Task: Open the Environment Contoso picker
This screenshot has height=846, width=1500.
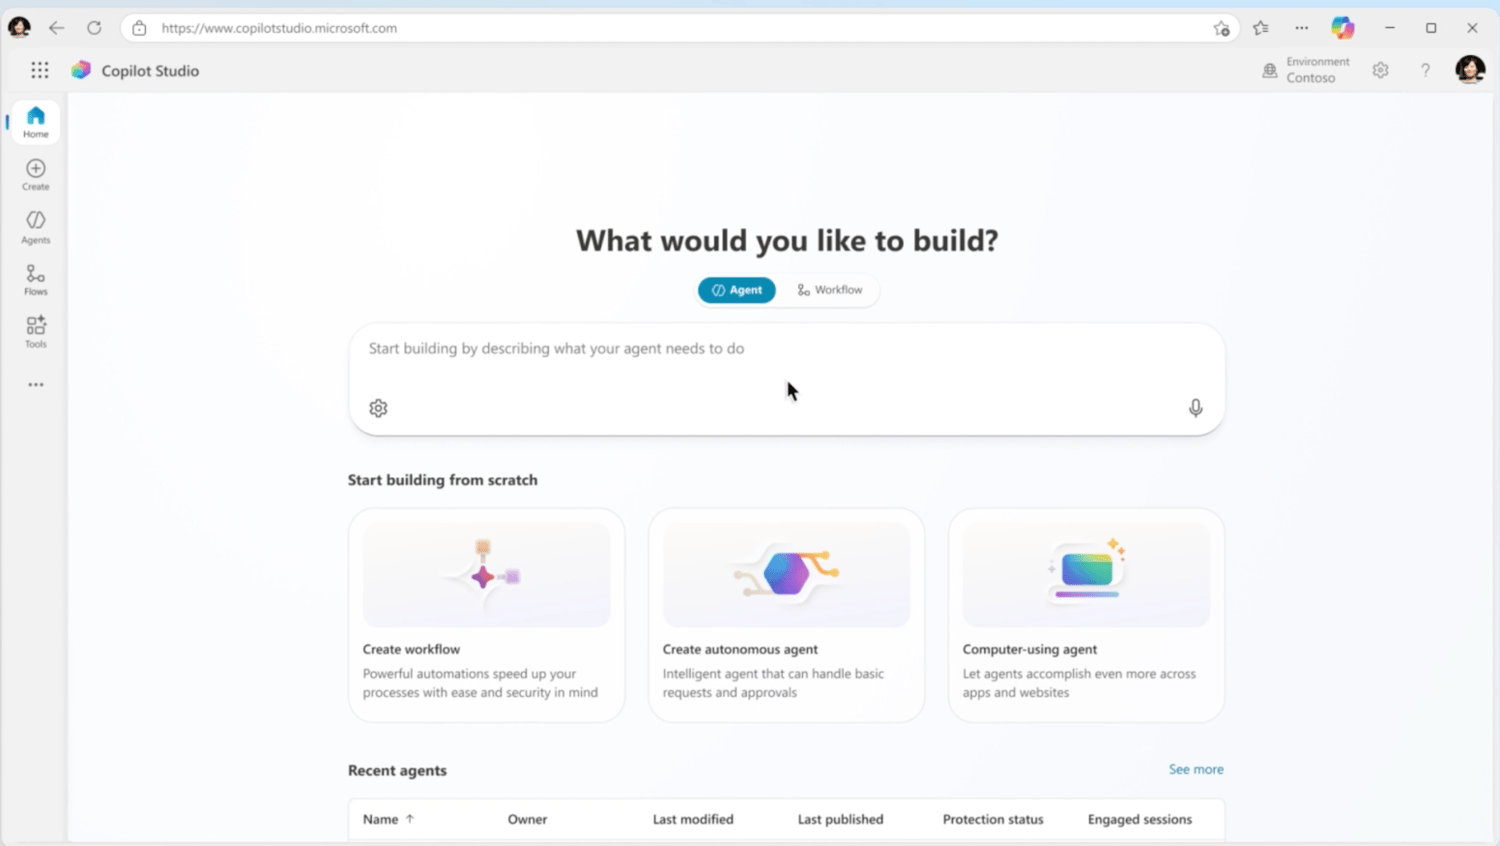Action: coord(1306,70)
